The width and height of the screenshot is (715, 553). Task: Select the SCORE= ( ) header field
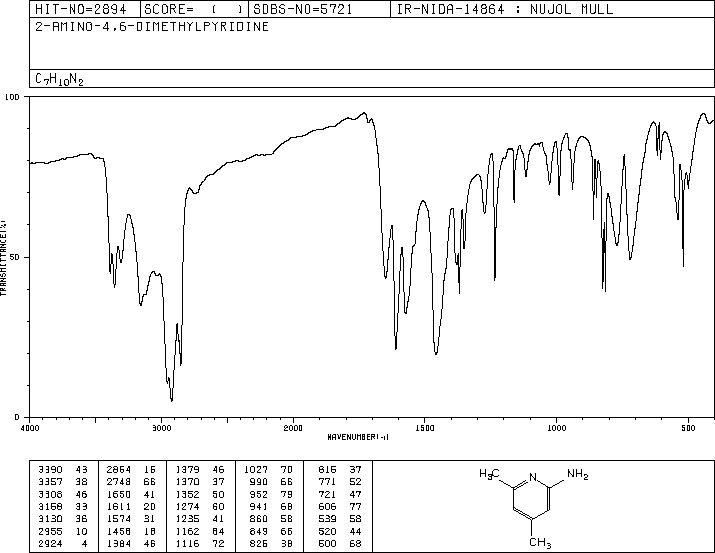(194, 9)
